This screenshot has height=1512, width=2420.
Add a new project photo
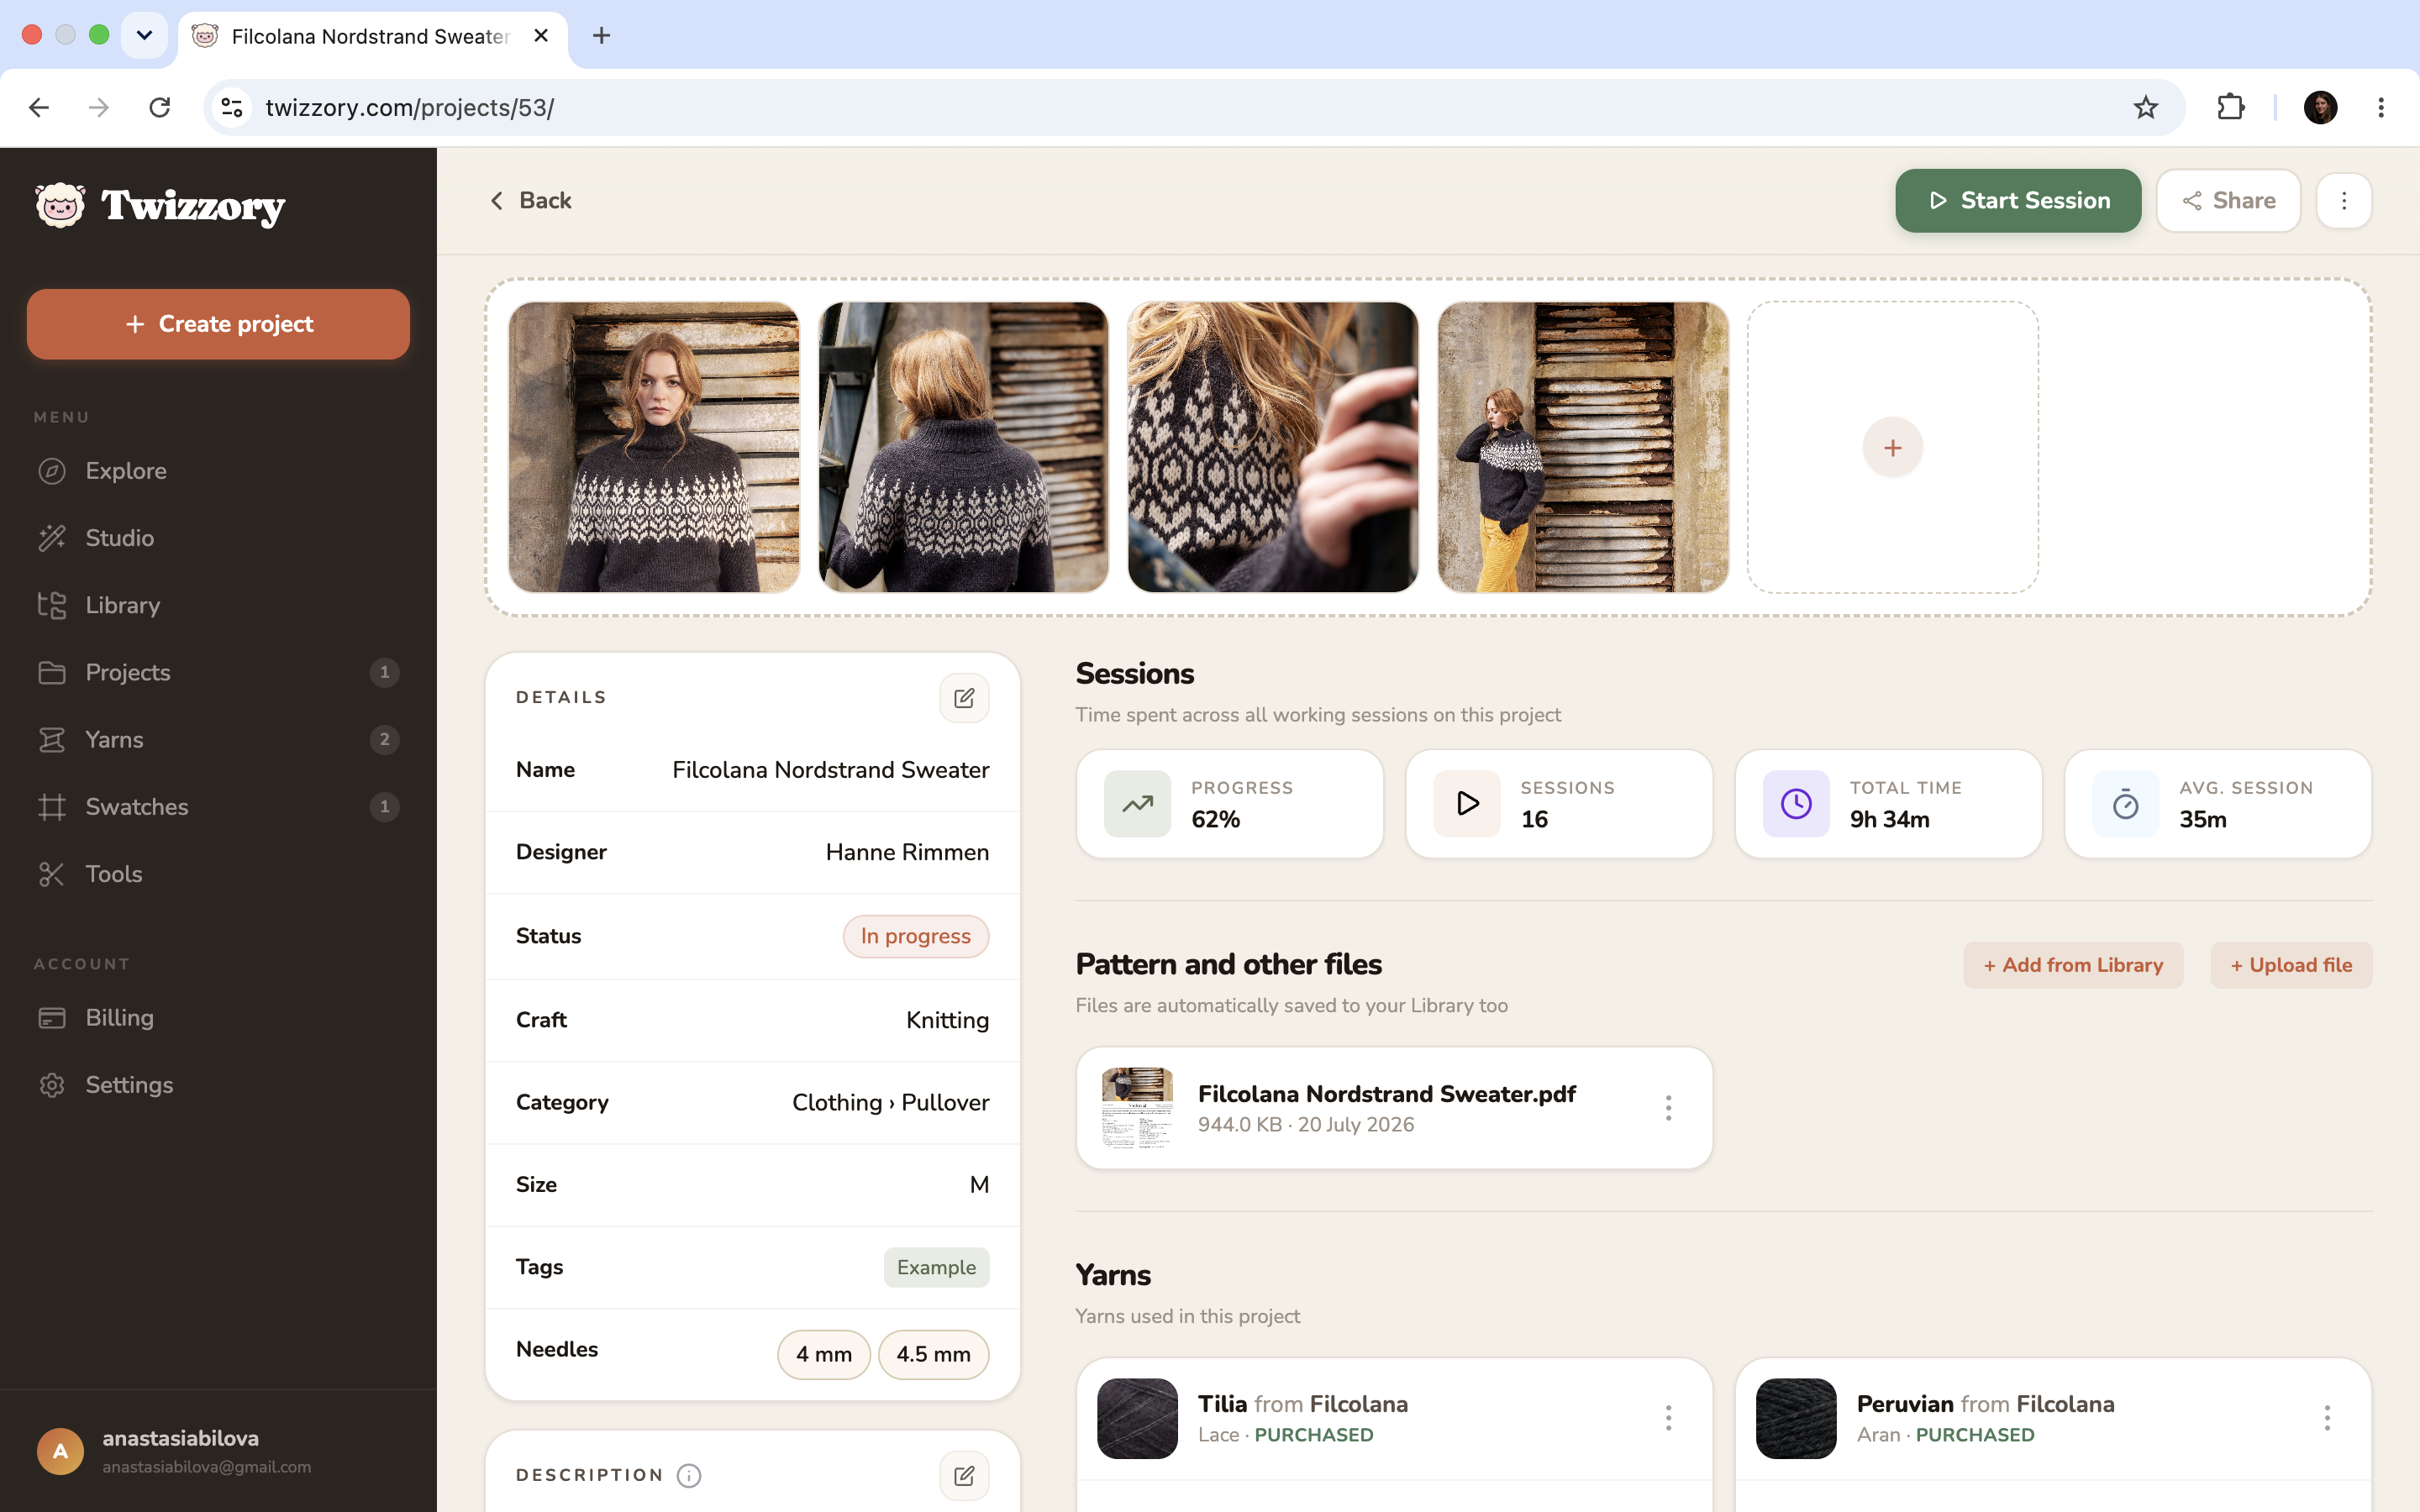click(x=1893, y=447)
